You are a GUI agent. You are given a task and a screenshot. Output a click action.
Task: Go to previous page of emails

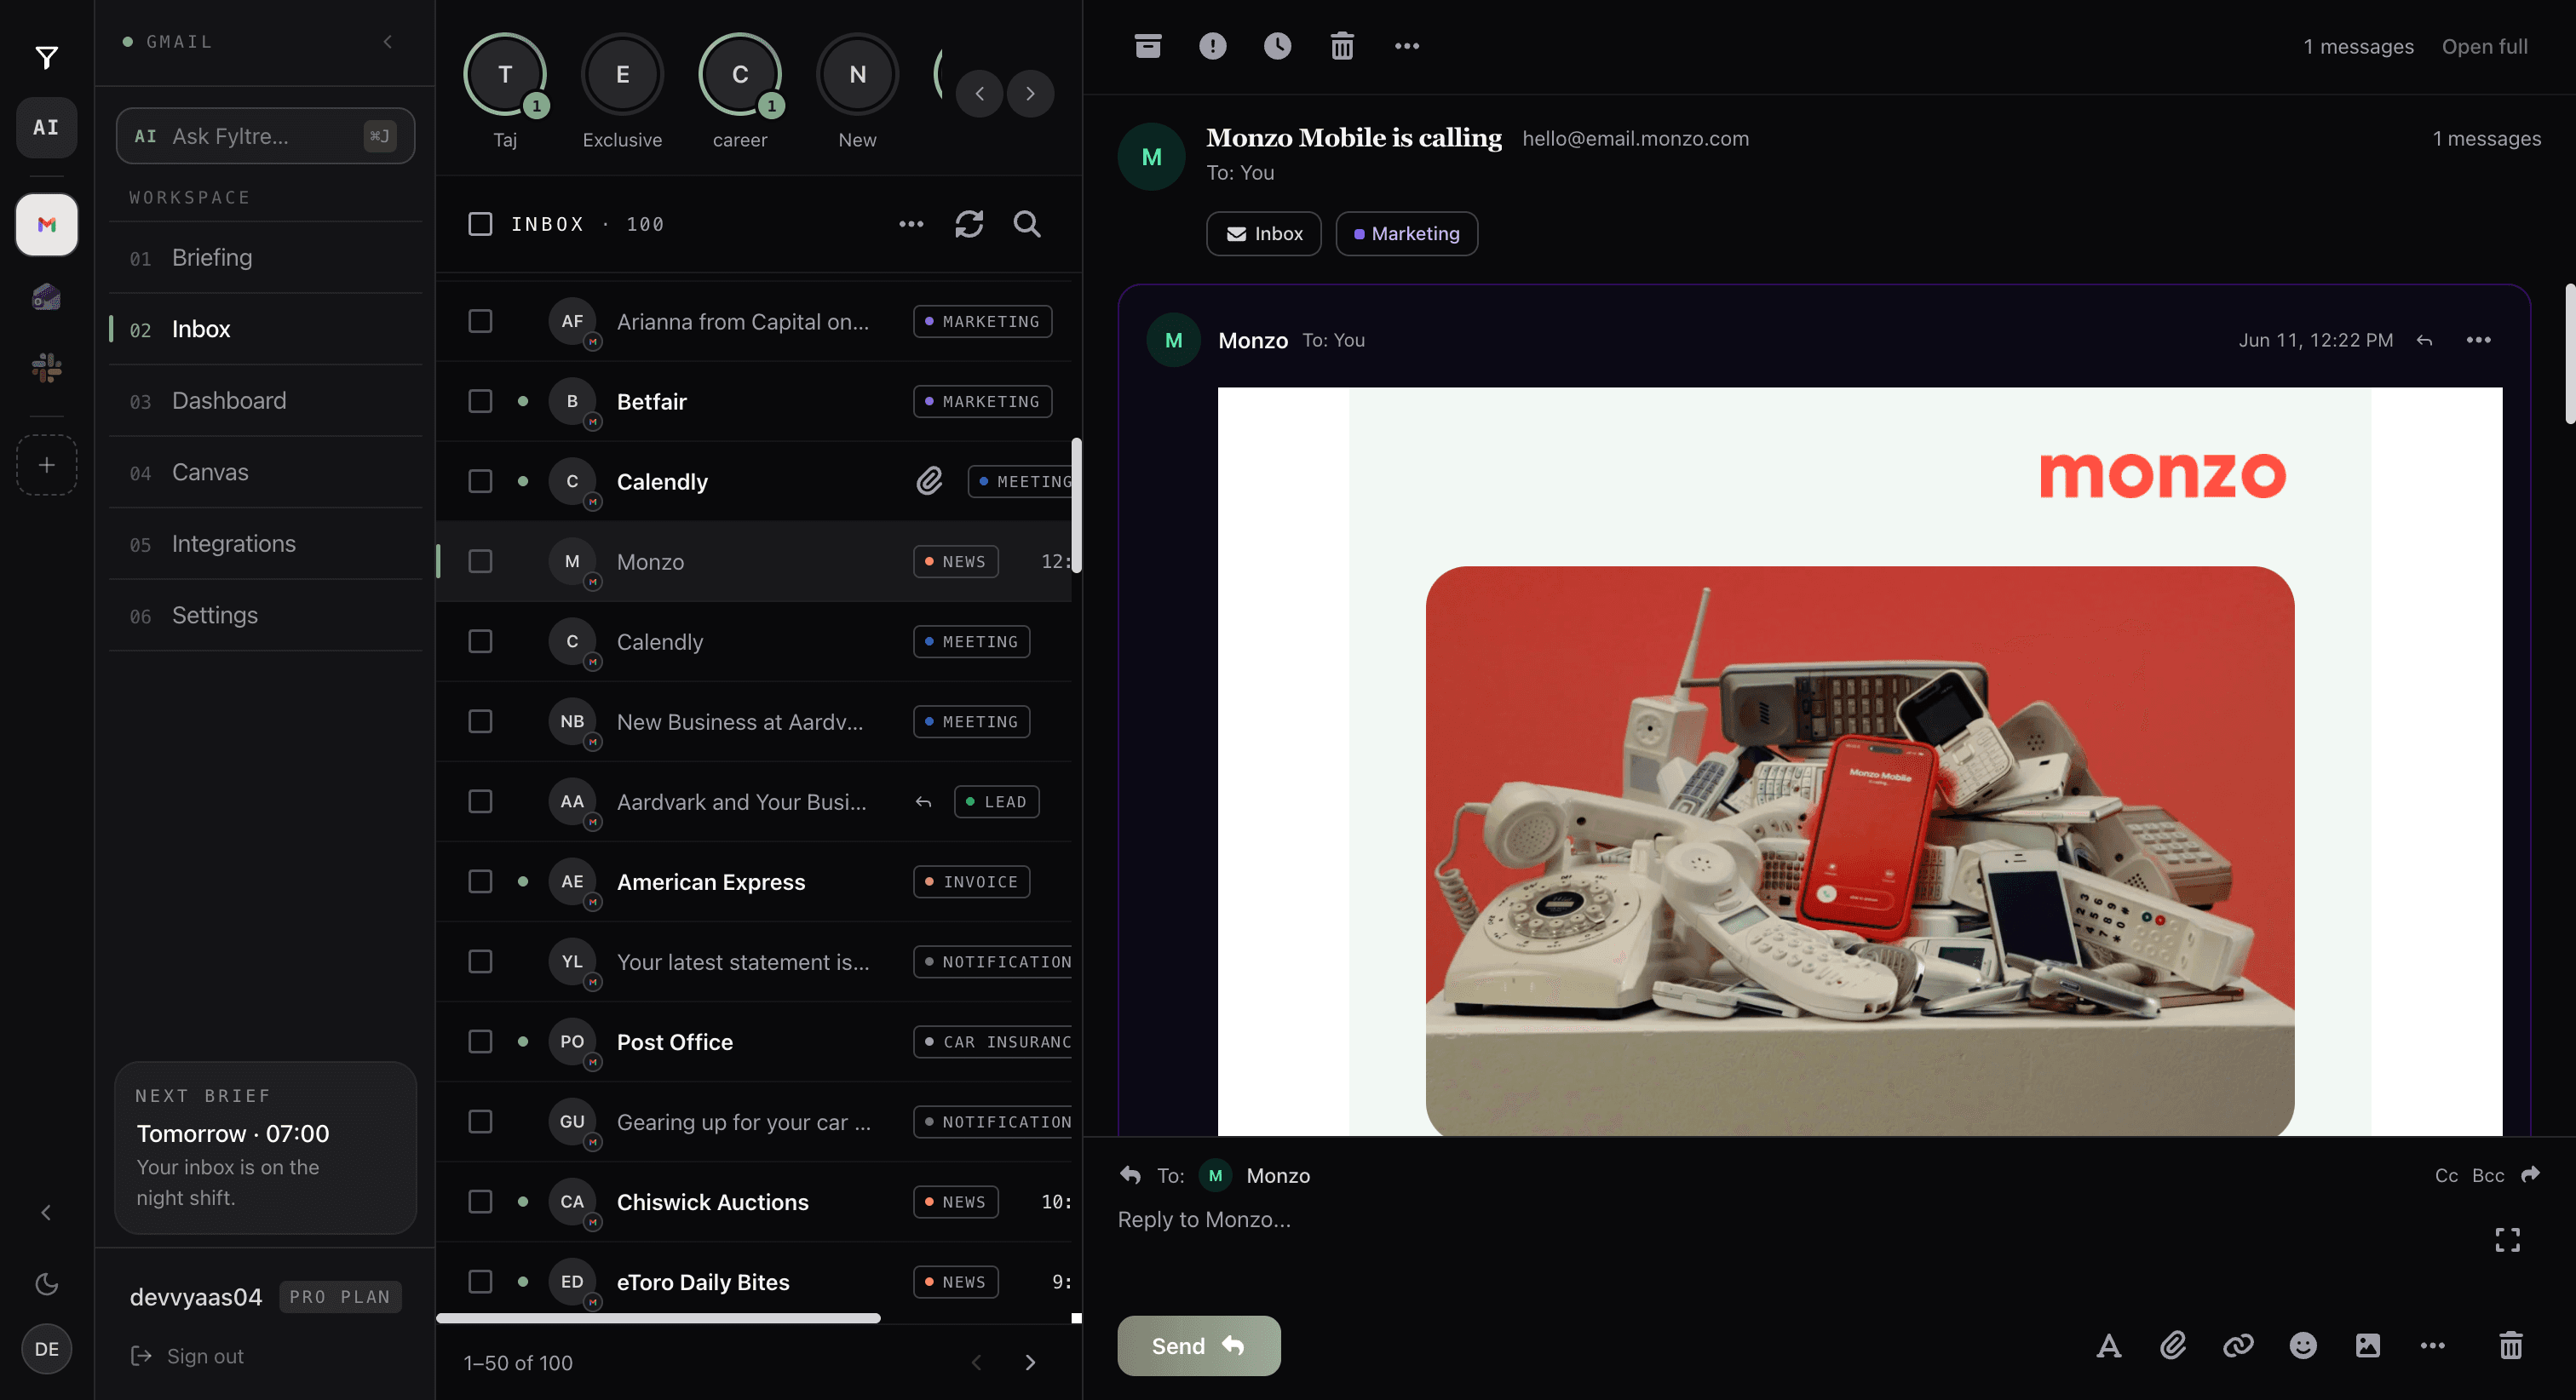[977, 1363]
